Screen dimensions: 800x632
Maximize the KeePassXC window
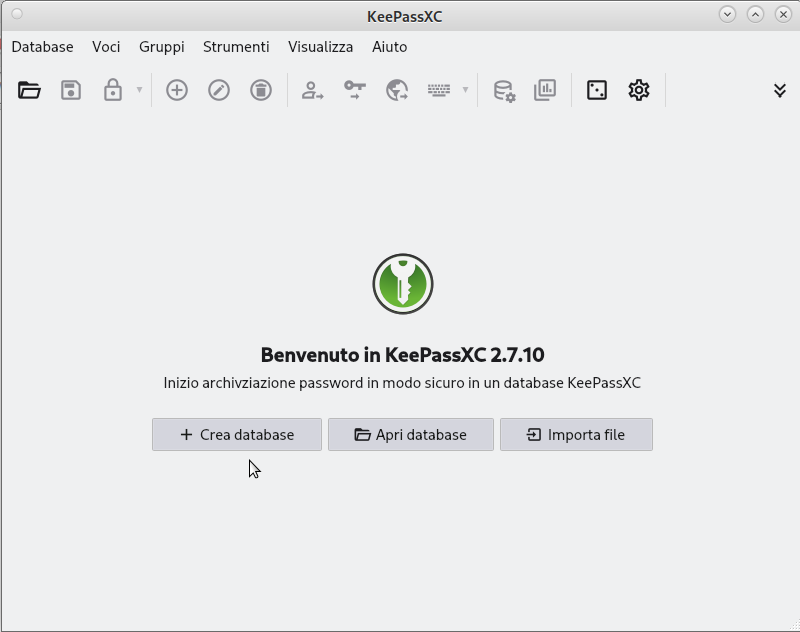pyautogui.click(x=756, y=14)
